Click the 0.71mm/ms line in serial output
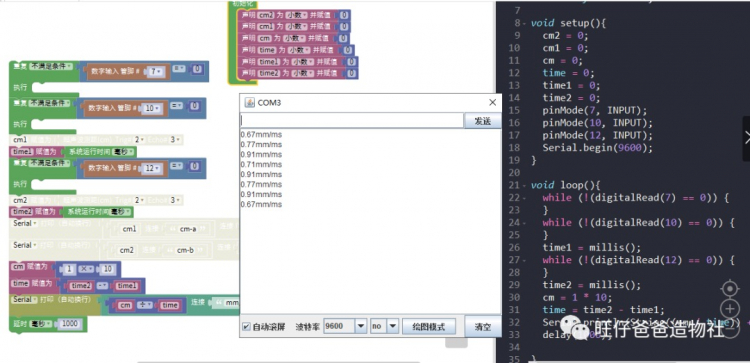This screenshot has height=363, width=750. 261,165
